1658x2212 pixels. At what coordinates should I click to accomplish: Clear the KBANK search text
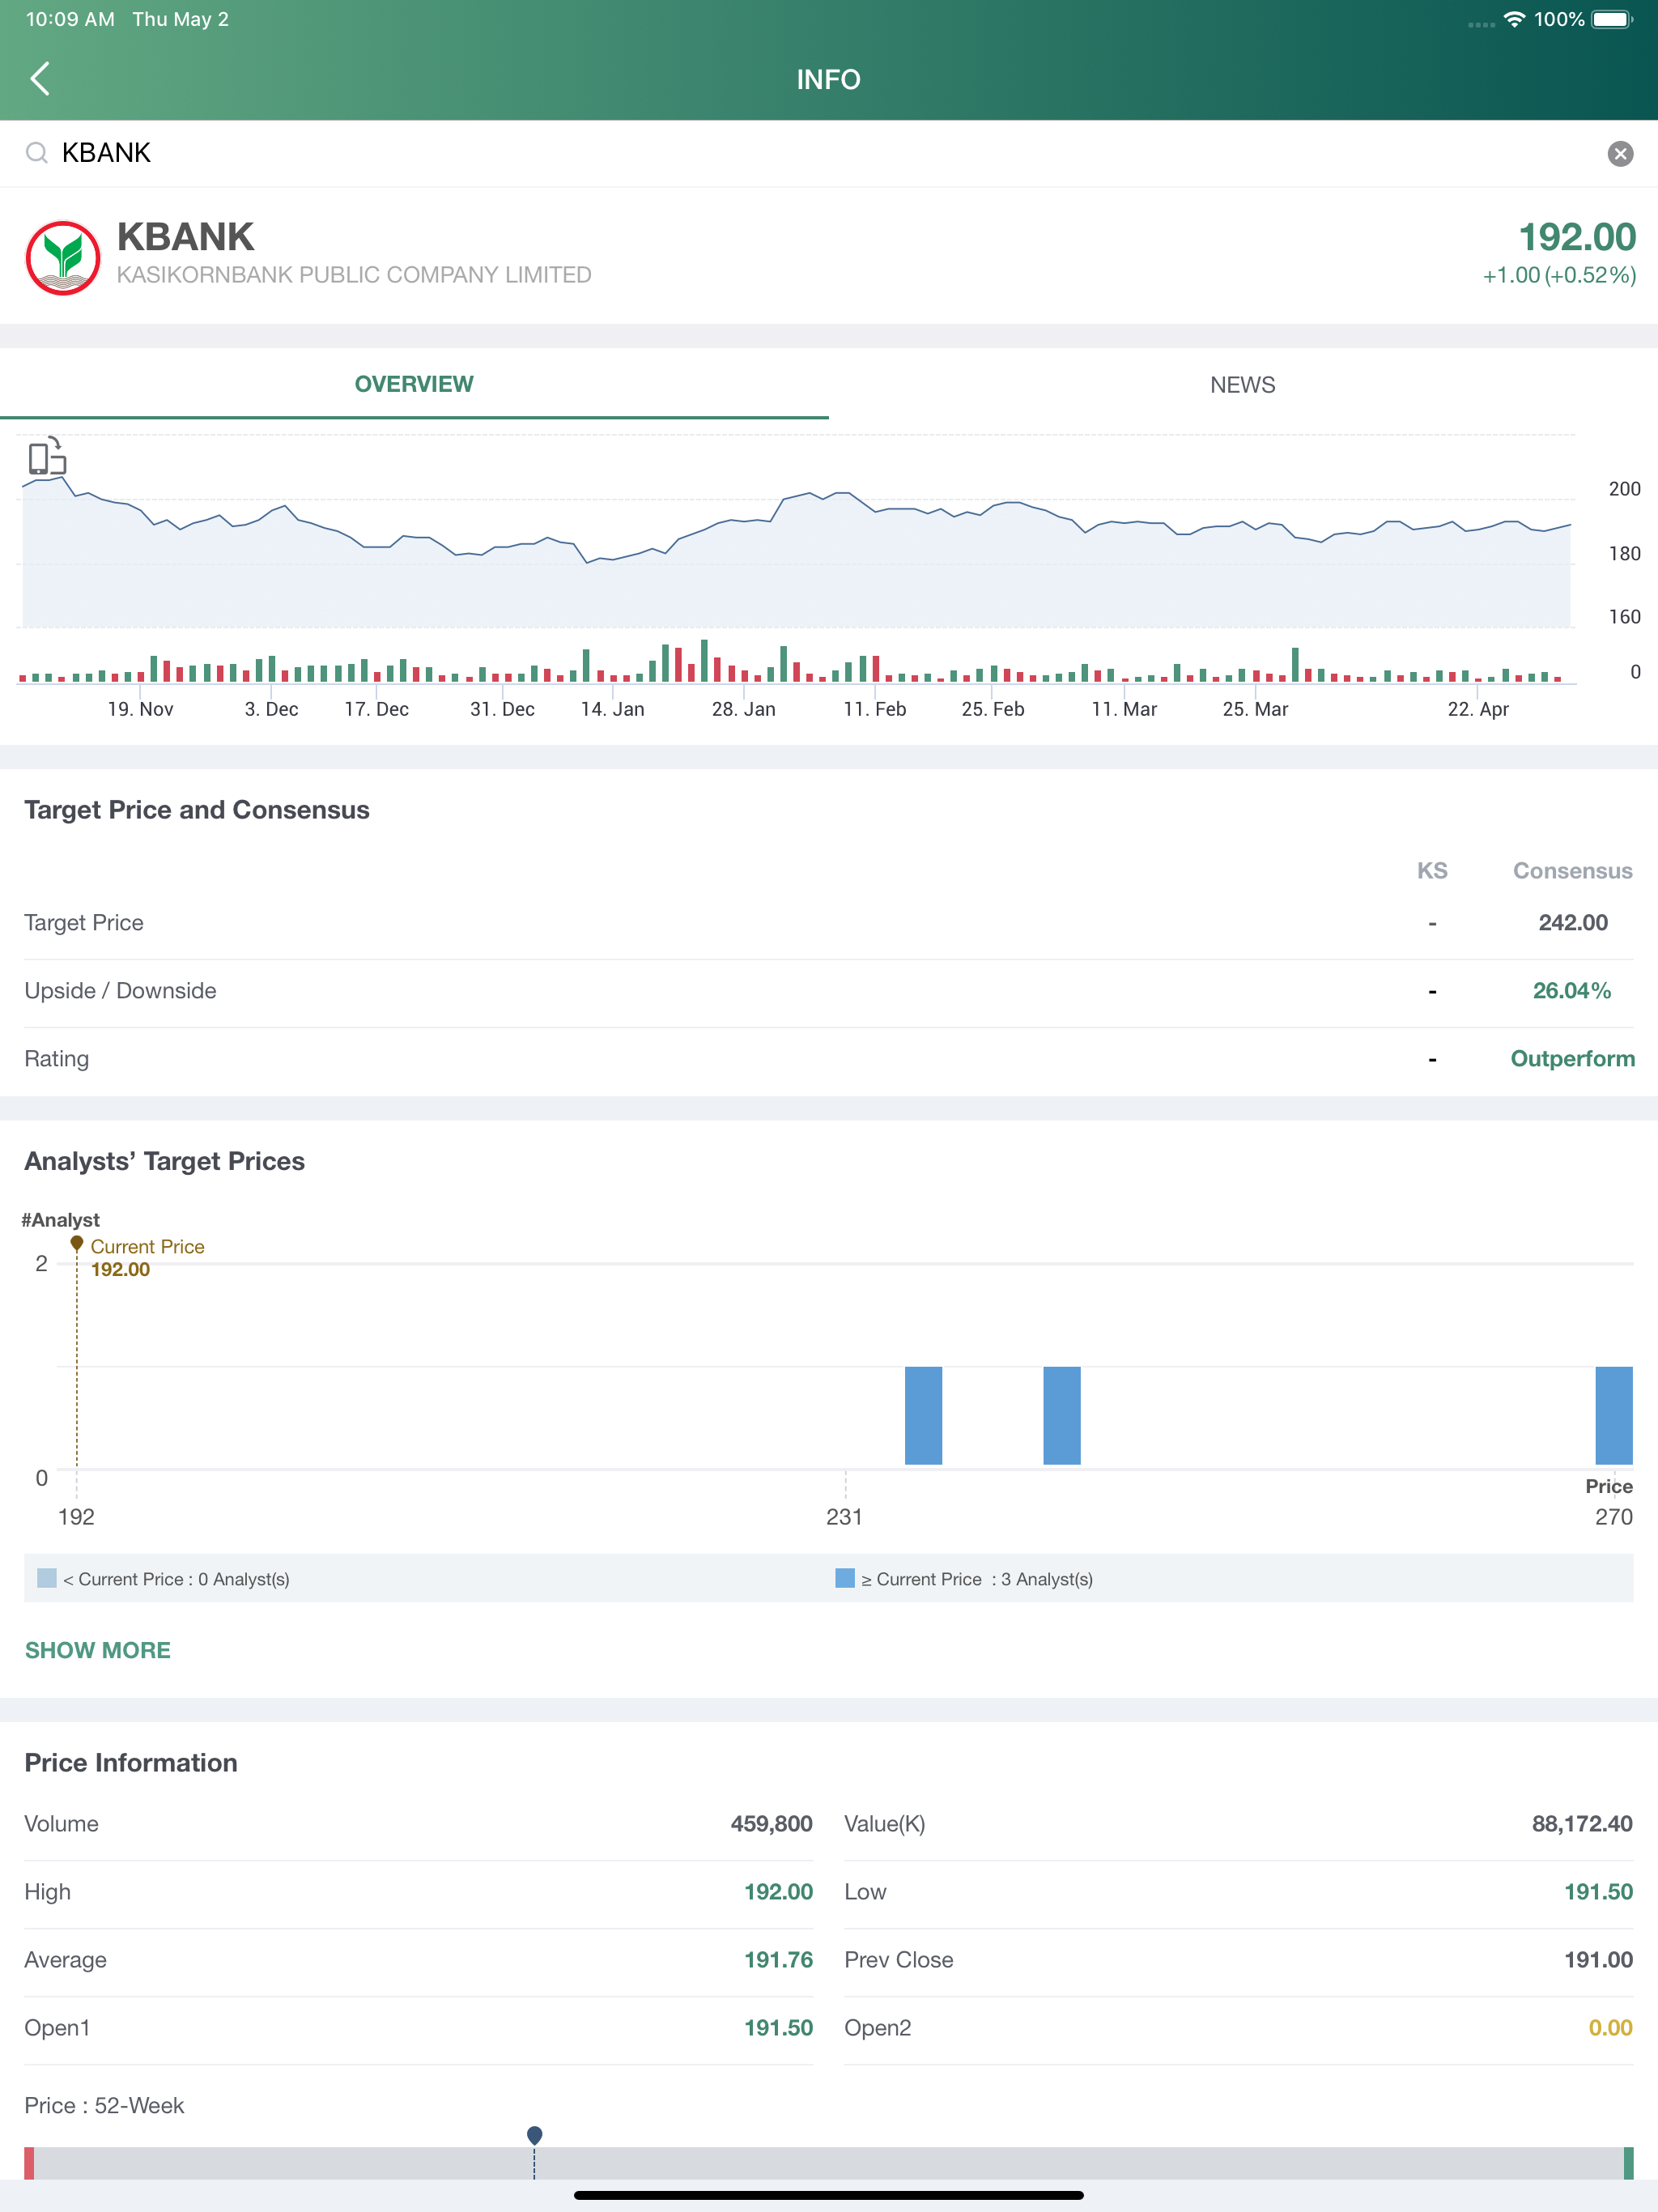pyautogui.click(x=1620, y=153)
